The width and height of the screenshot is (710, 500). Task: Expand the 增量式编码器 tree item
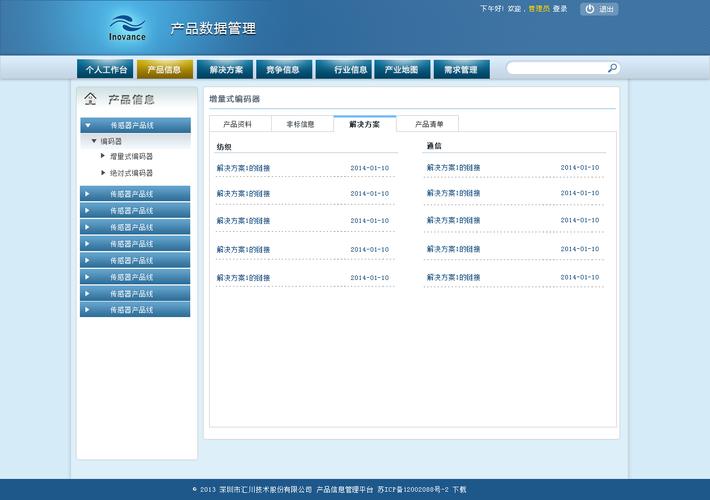tap(102, 156)
